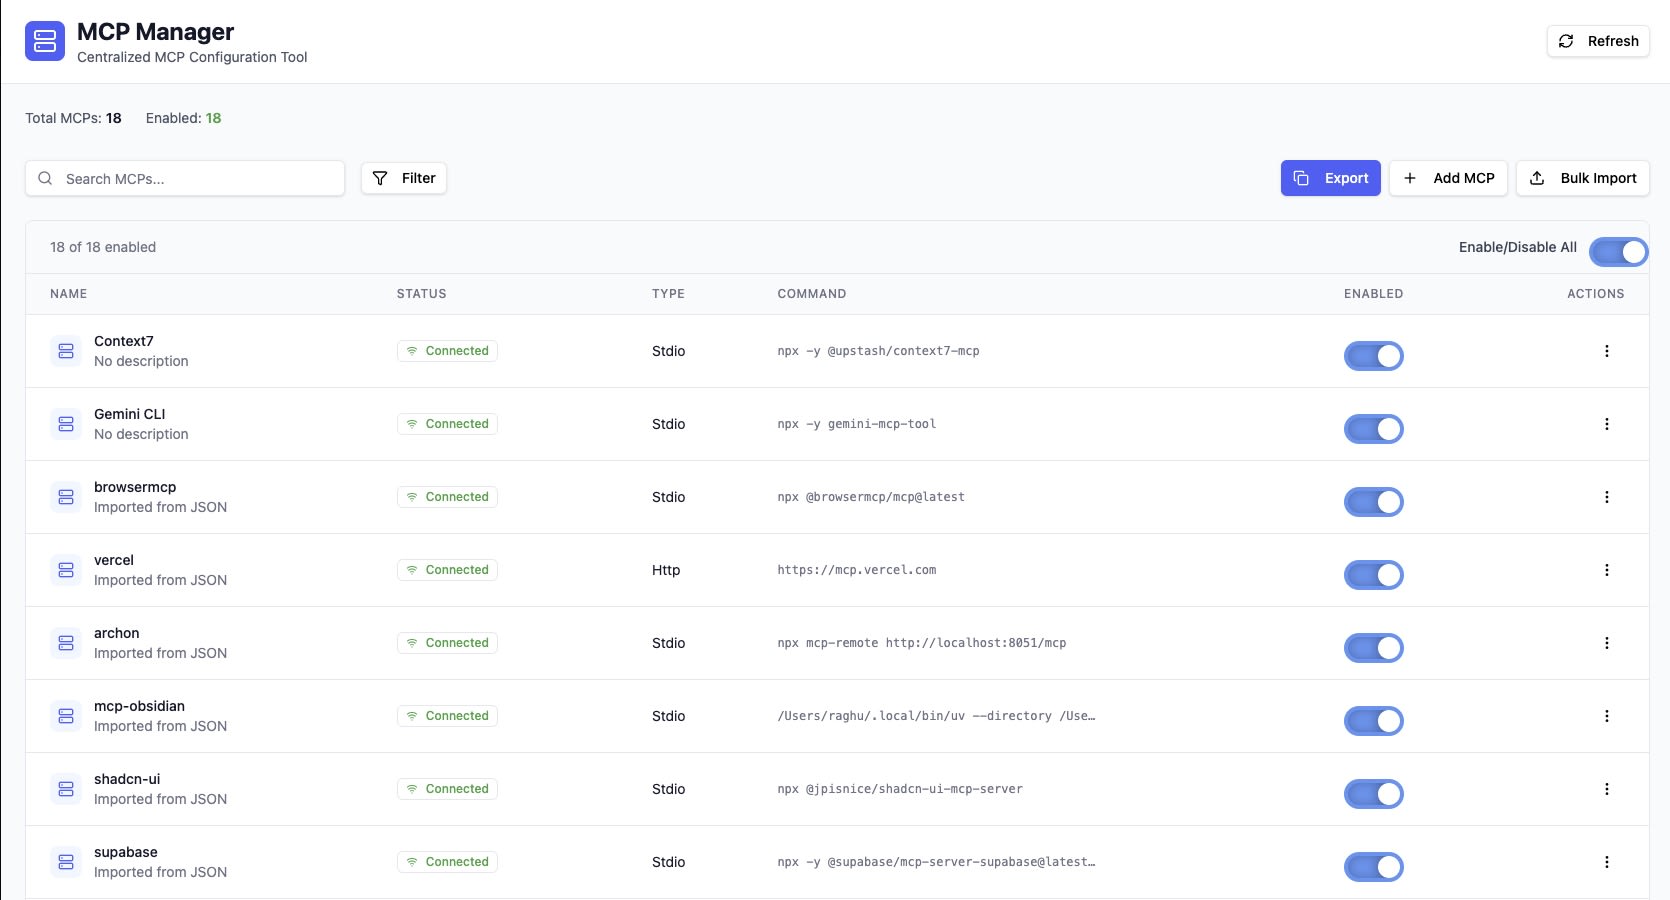Click the upload icon on Bulk Import
Image resolution: width=1670 pixels, height=900 pixels.
[x=1537, y=177]
